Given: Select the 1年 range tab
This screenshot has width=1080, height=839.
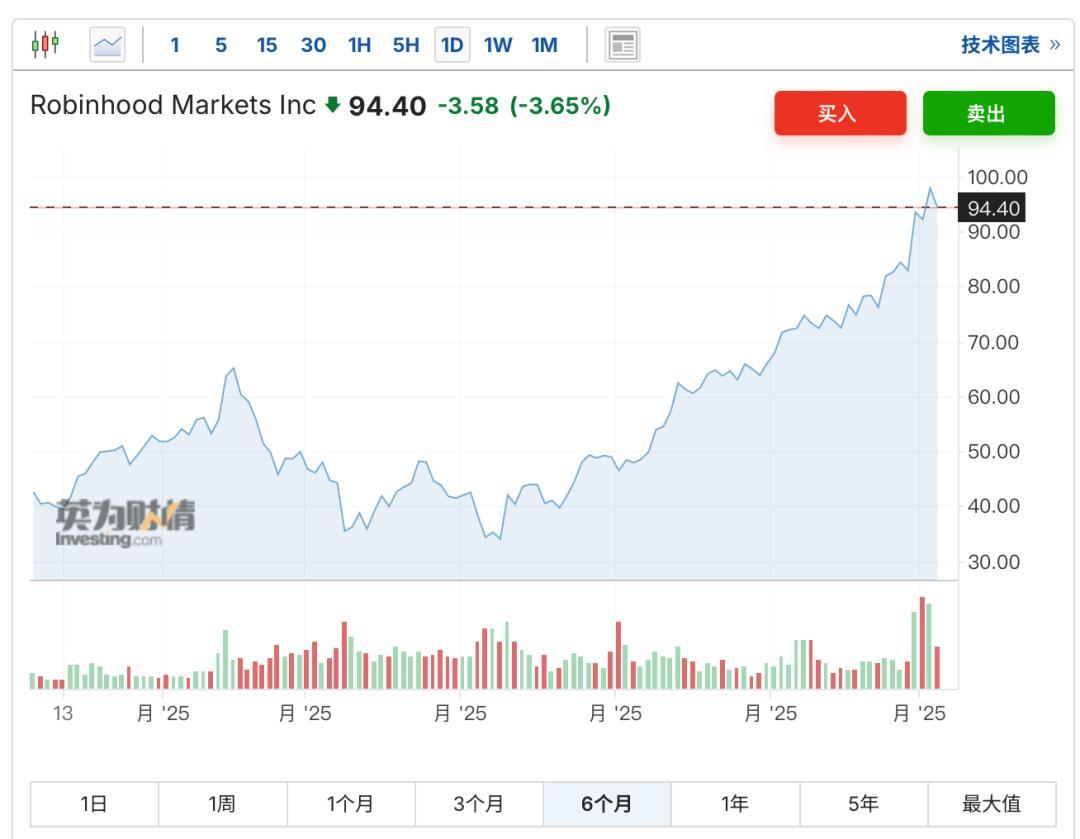Looking at the screenshot, I should click(736, 804).
